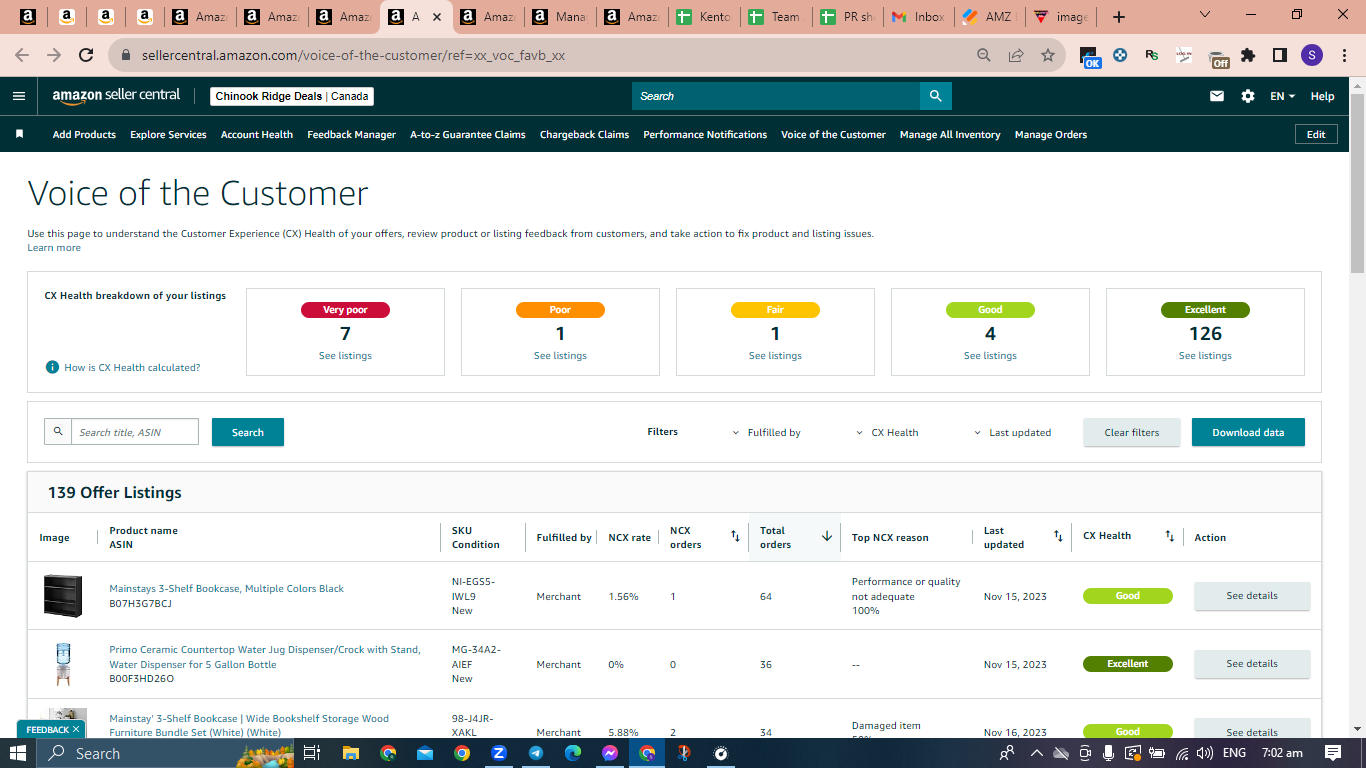Open Primo Ceramic Countertop Water Jug product link
Image resolution: width=1366 pixels, height=768 pixels.
click(x=264, y=657)
